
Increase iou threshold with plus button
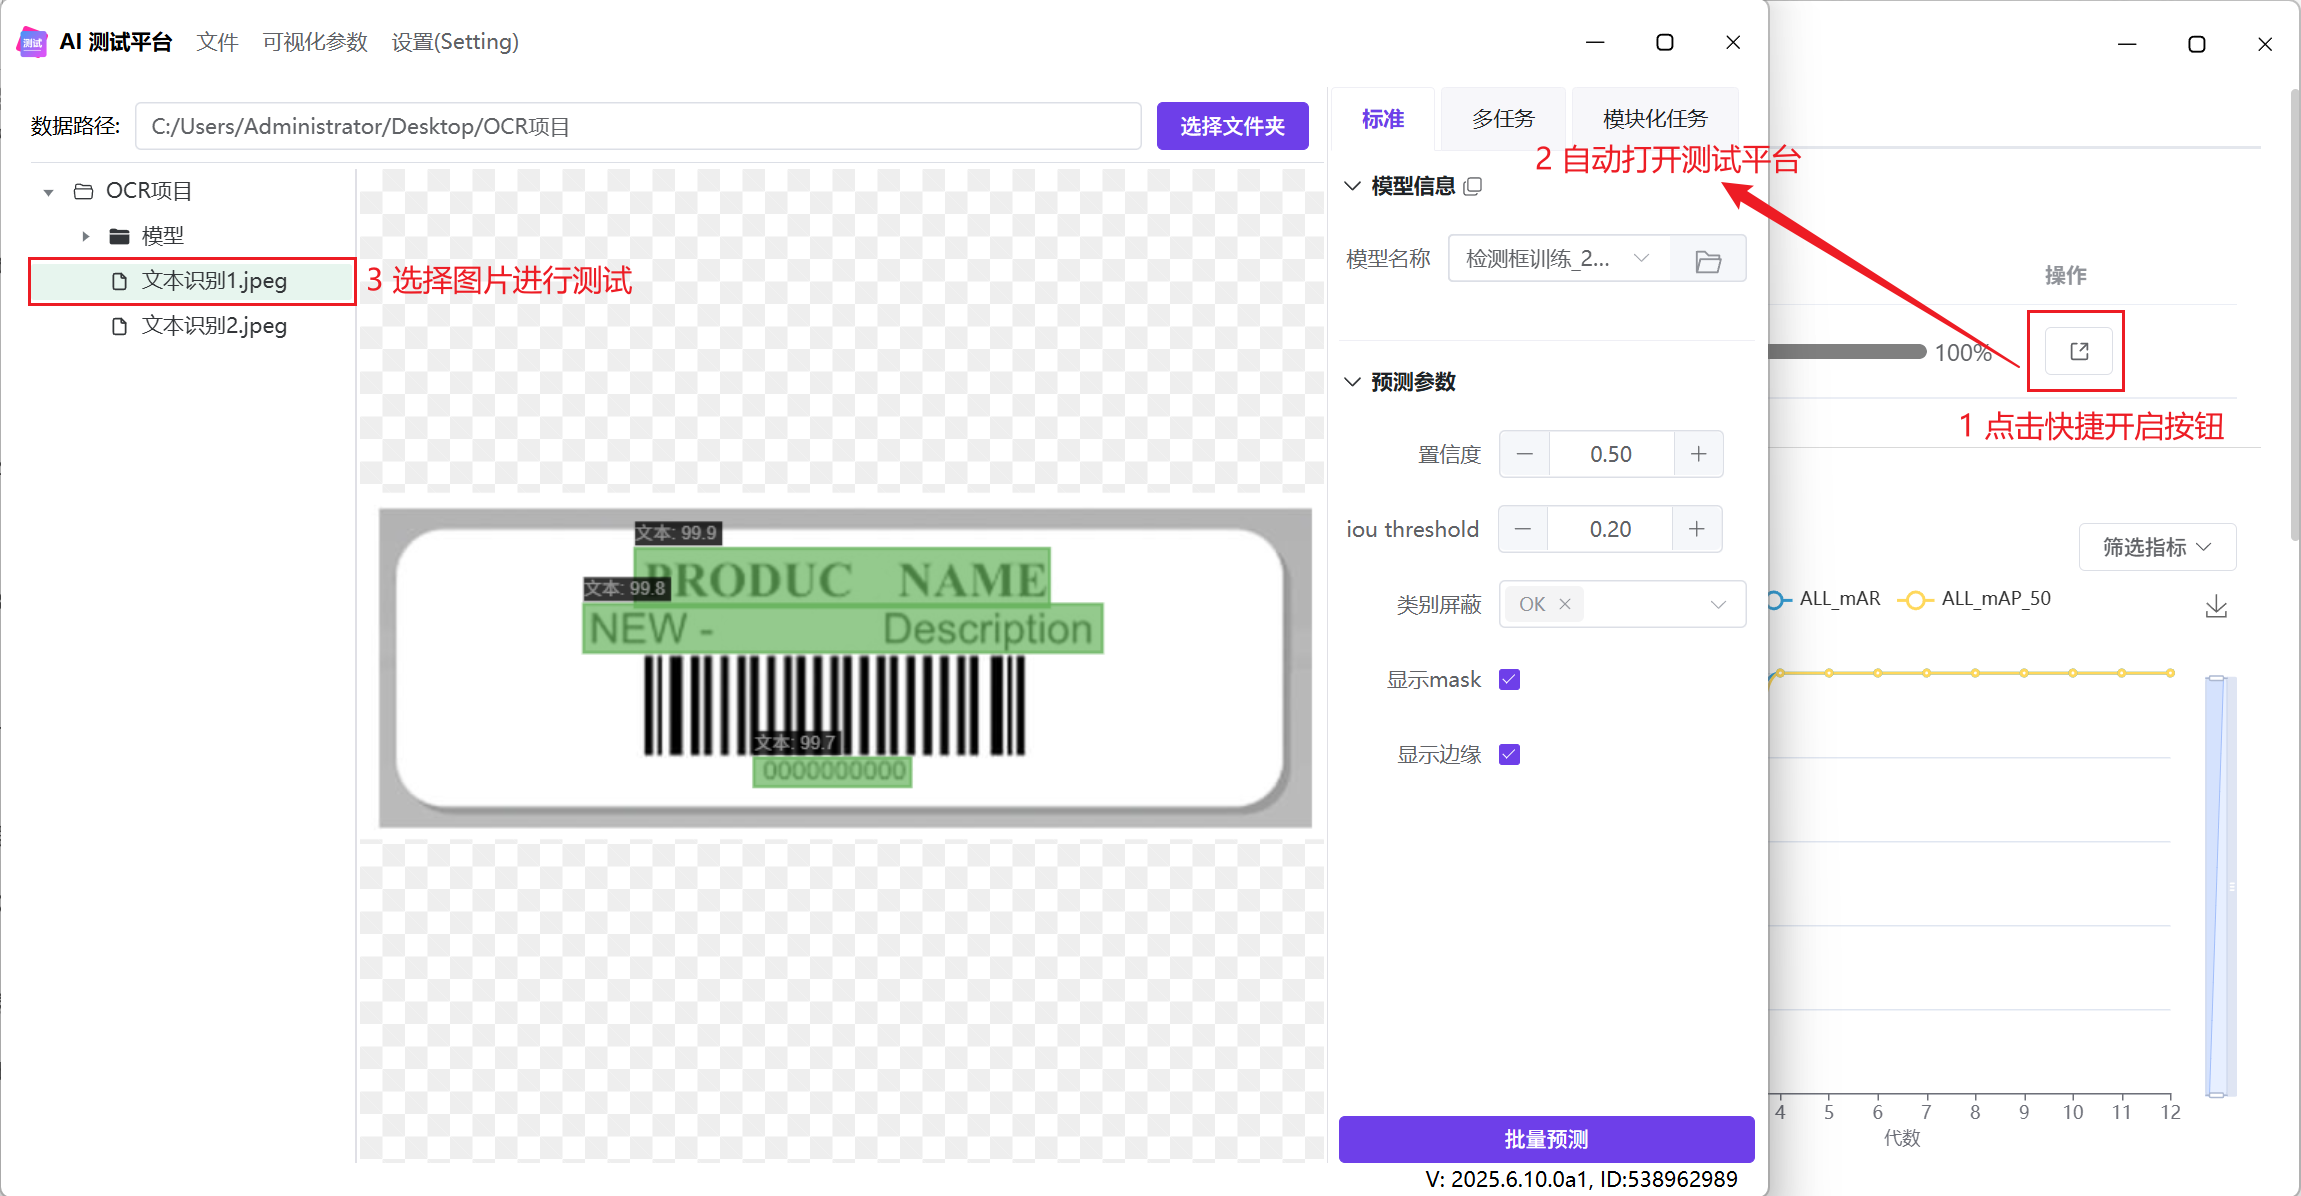[1697, 529]
